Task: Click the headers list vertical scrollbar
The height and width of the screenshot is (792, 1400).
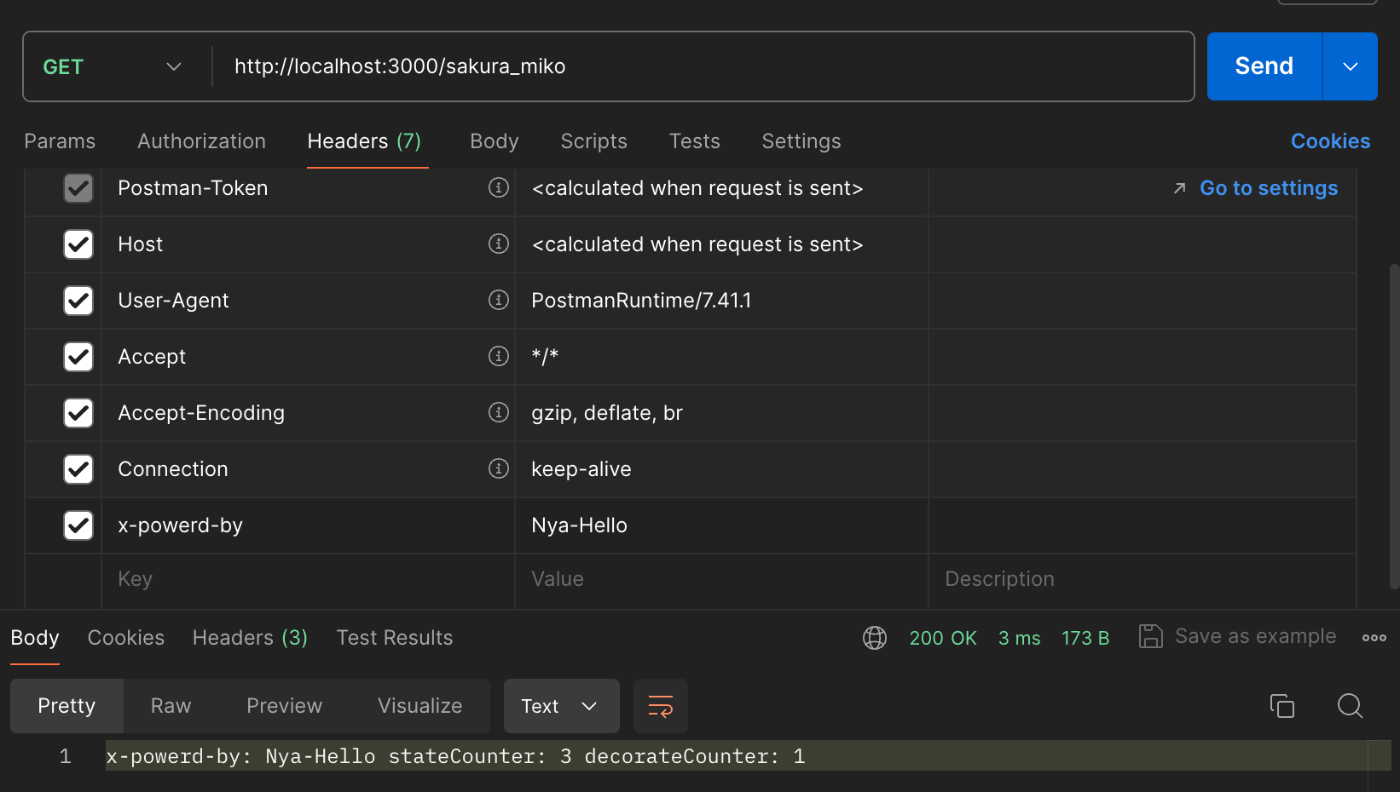Action: coord(1394,426)
